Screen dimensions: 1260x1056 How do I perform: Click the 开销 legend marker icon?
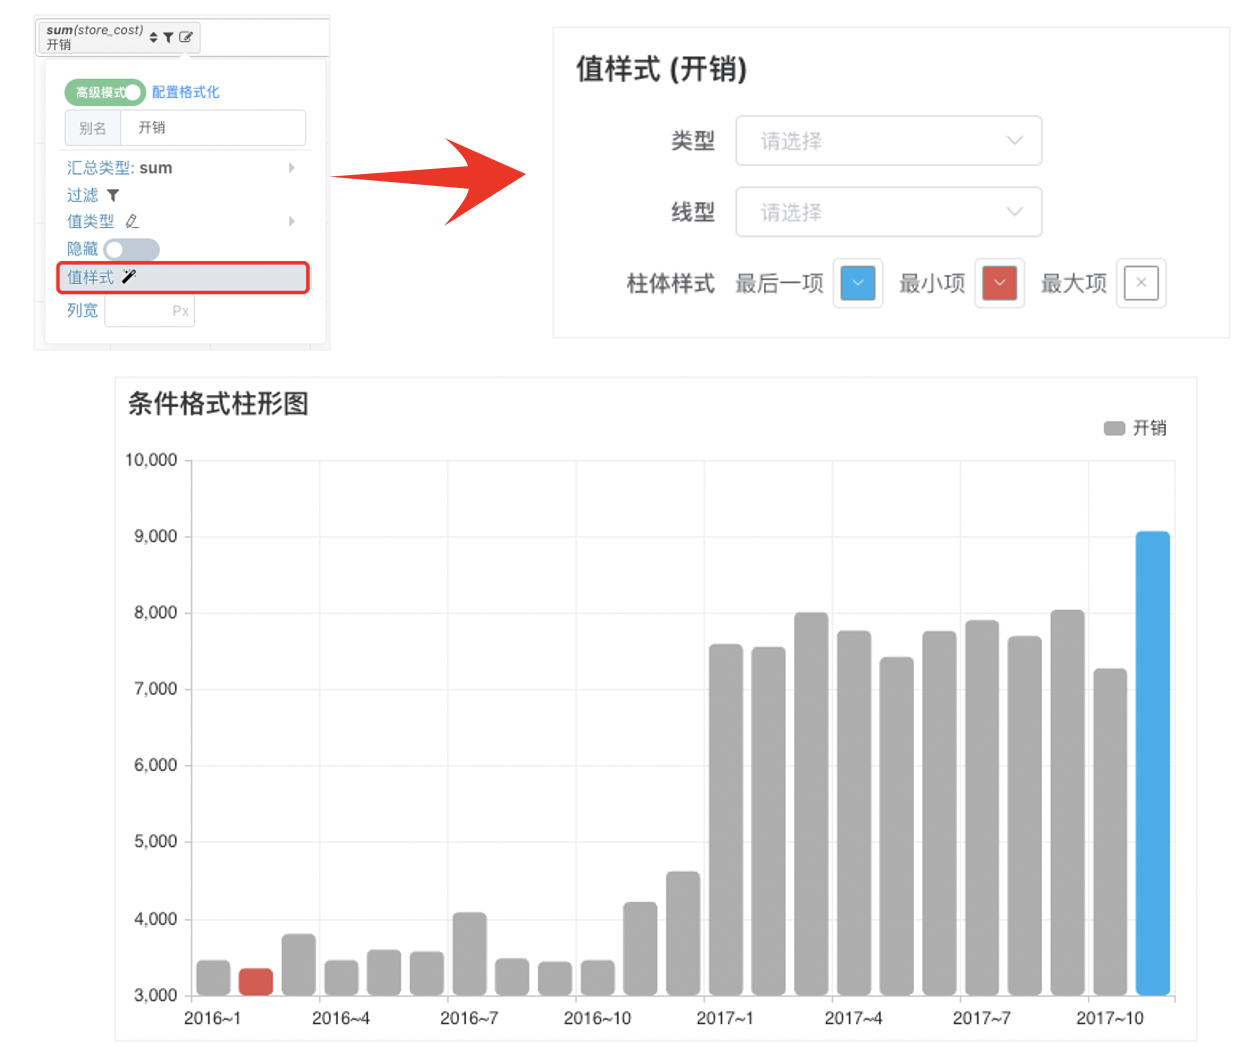1114,428
